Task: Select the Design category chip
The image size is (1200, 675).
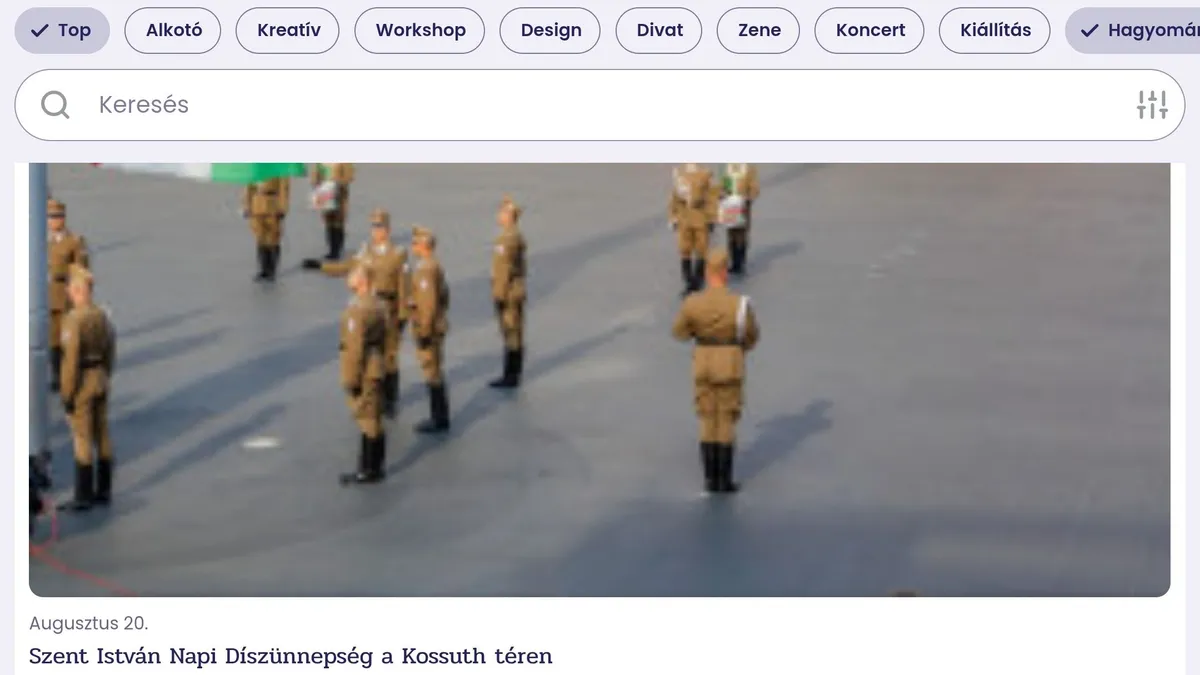Action: 551,30
